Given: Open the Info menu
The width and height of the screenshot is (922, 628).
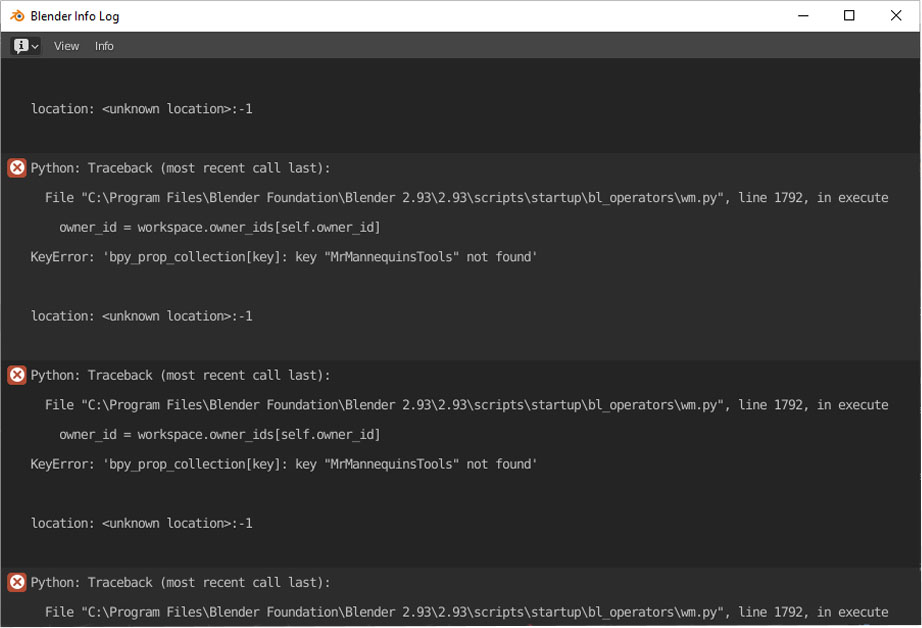Looking at the screenshot, I should (x=104, y=46).
